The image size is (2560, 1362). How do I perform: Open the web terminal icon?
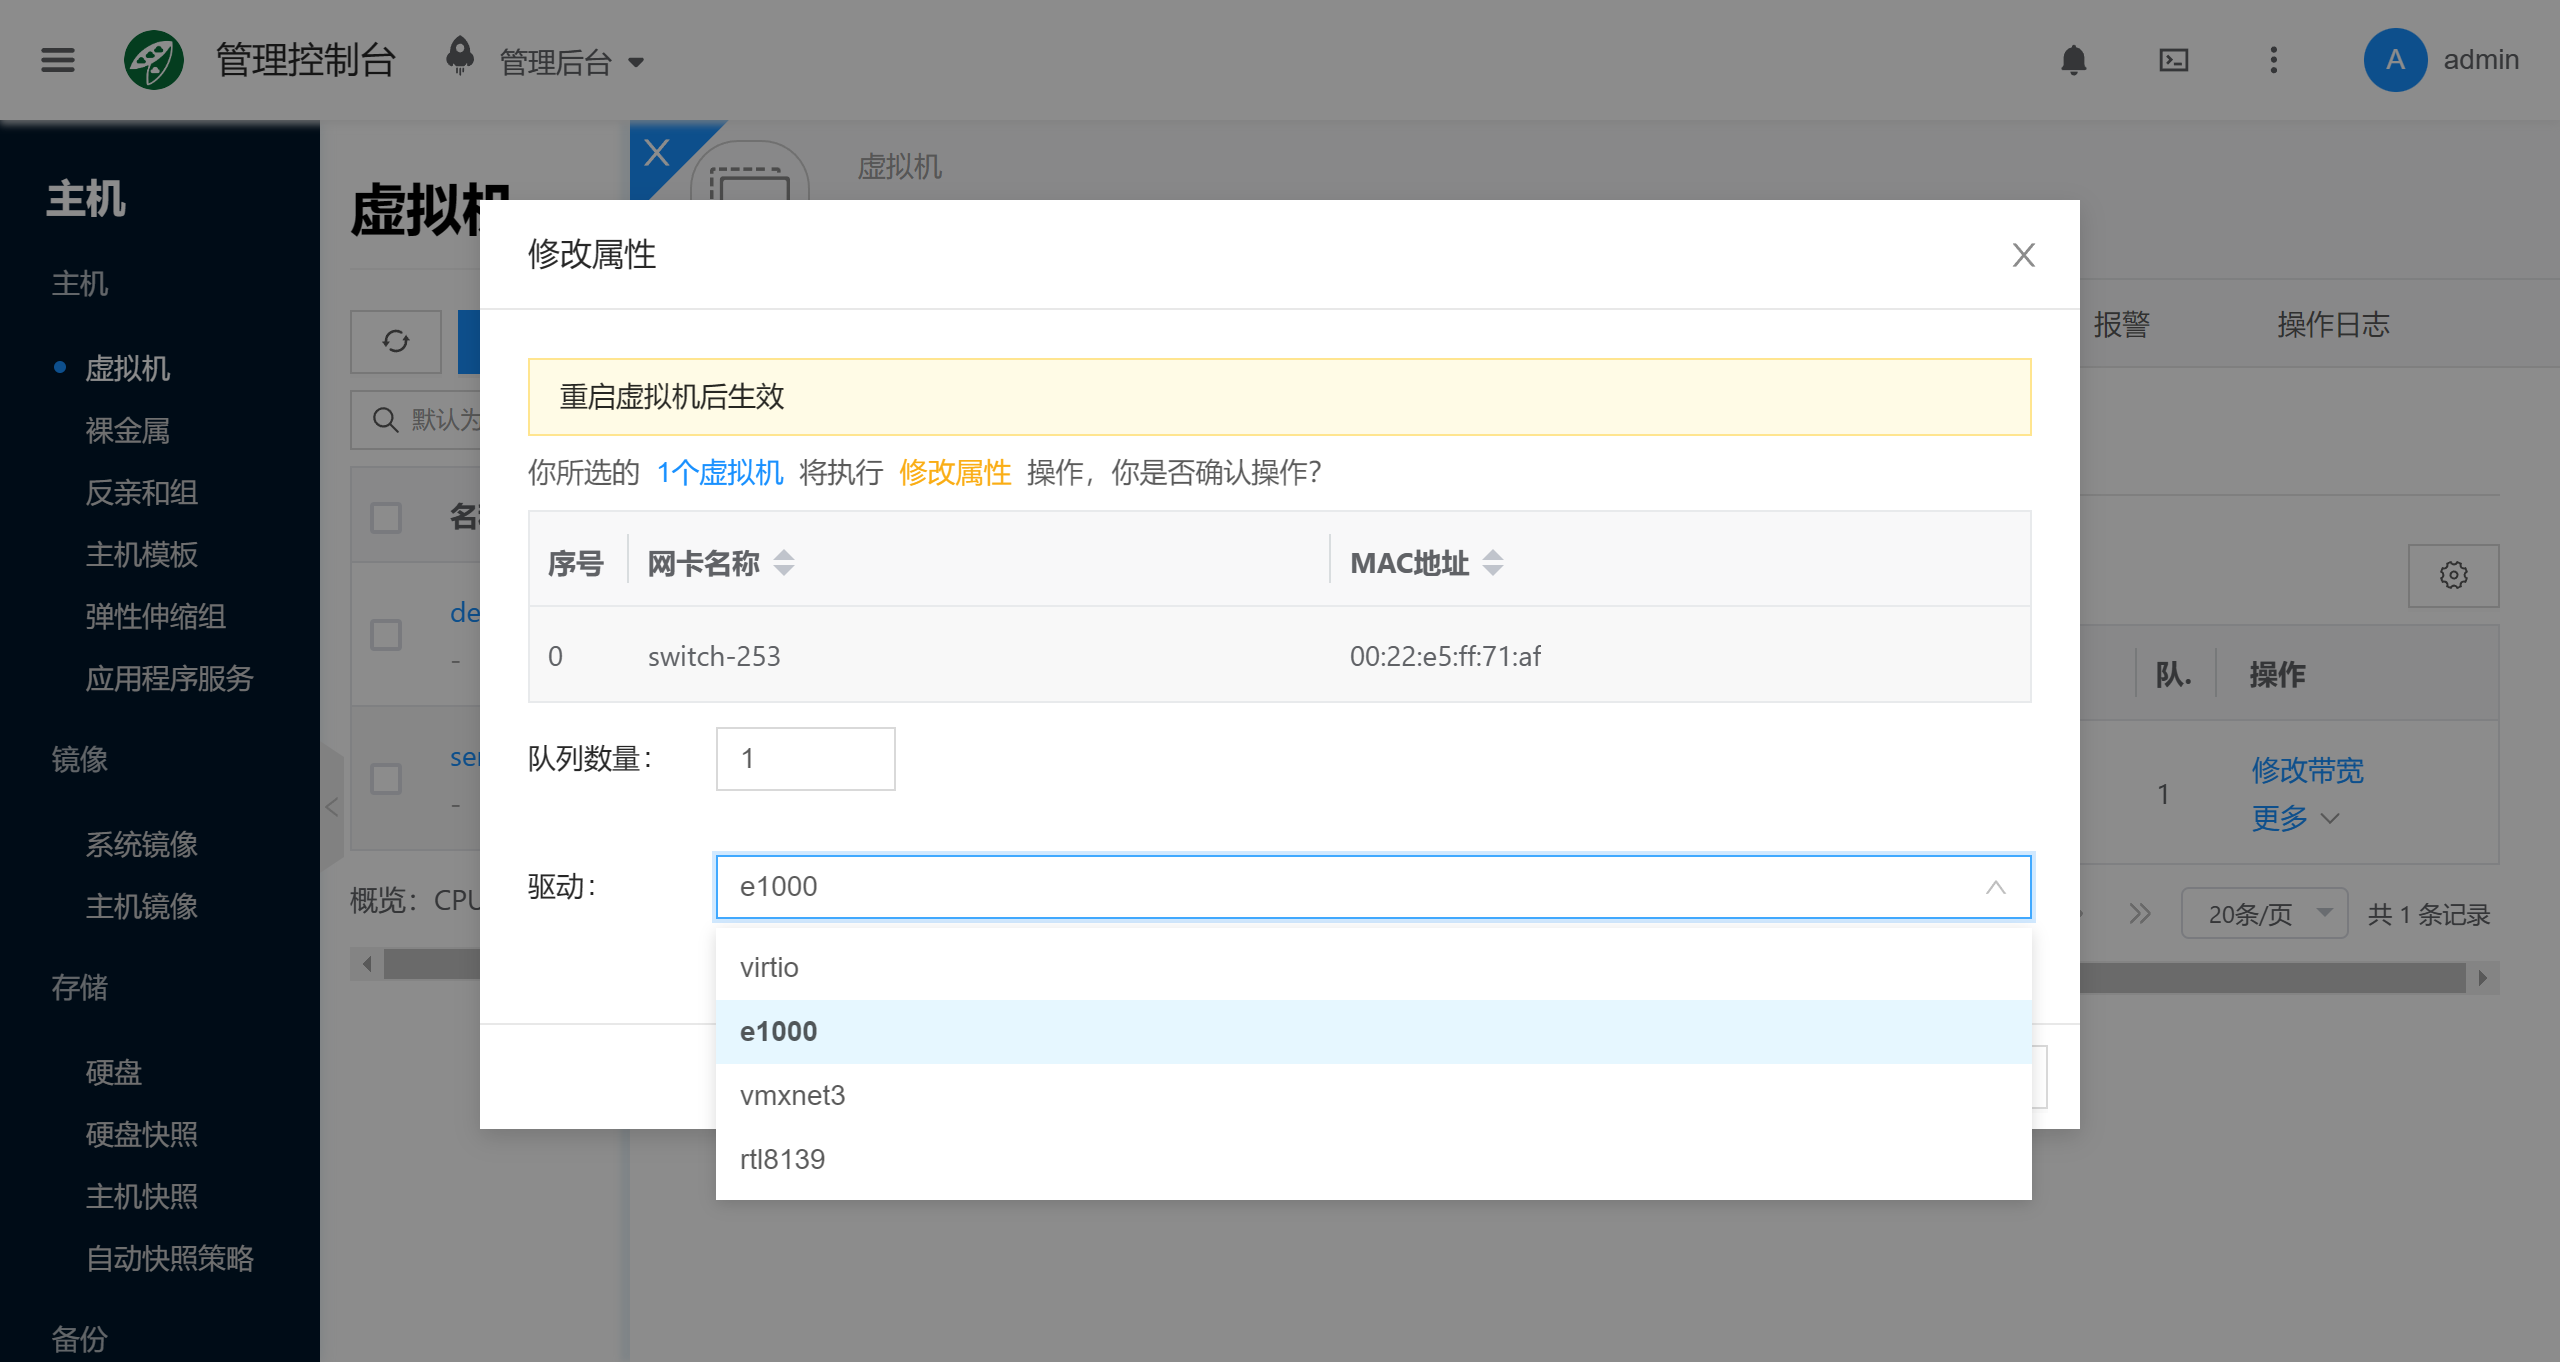(x=2174, y=60)
